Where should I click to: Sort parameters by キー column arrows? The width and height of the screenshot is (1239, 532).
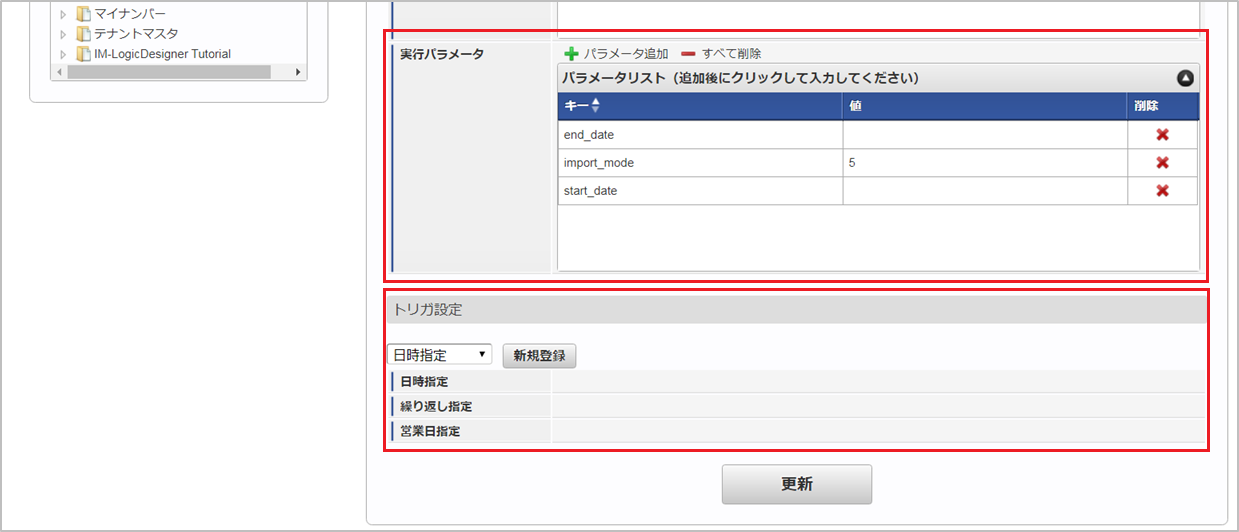pyautogui.click(x=596, y=105)
